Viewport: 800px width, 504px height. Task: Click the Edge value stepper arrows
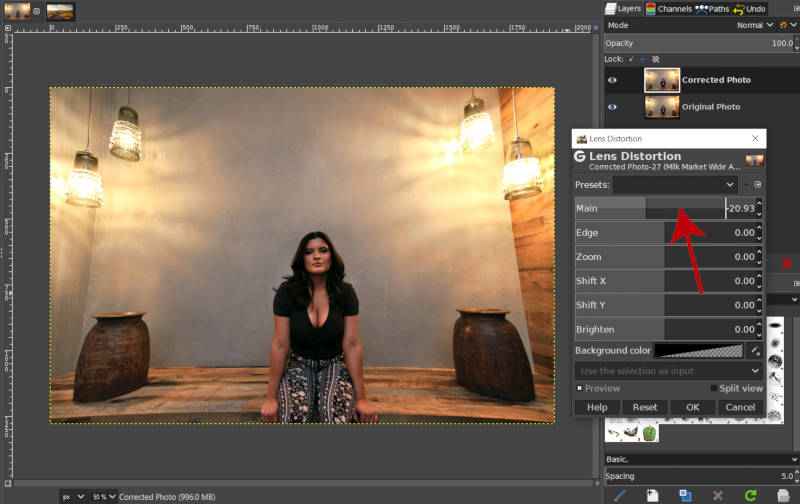(x=759, y=233)
